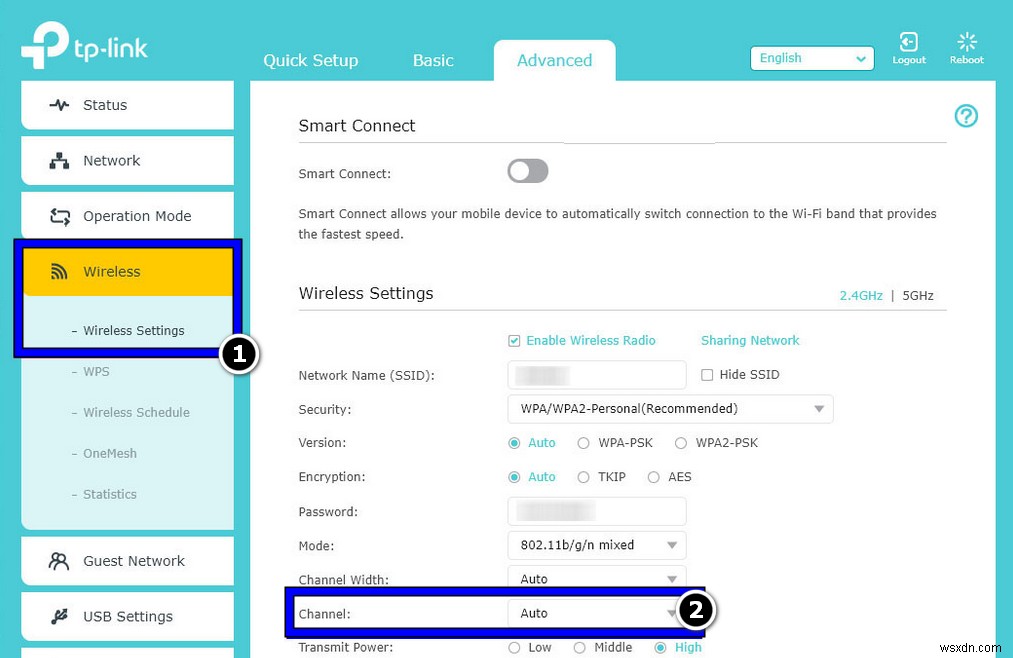The height and width of the screenshot is (658, 1013).
Task: Select Middle transmit power
Action: point(580,648)
